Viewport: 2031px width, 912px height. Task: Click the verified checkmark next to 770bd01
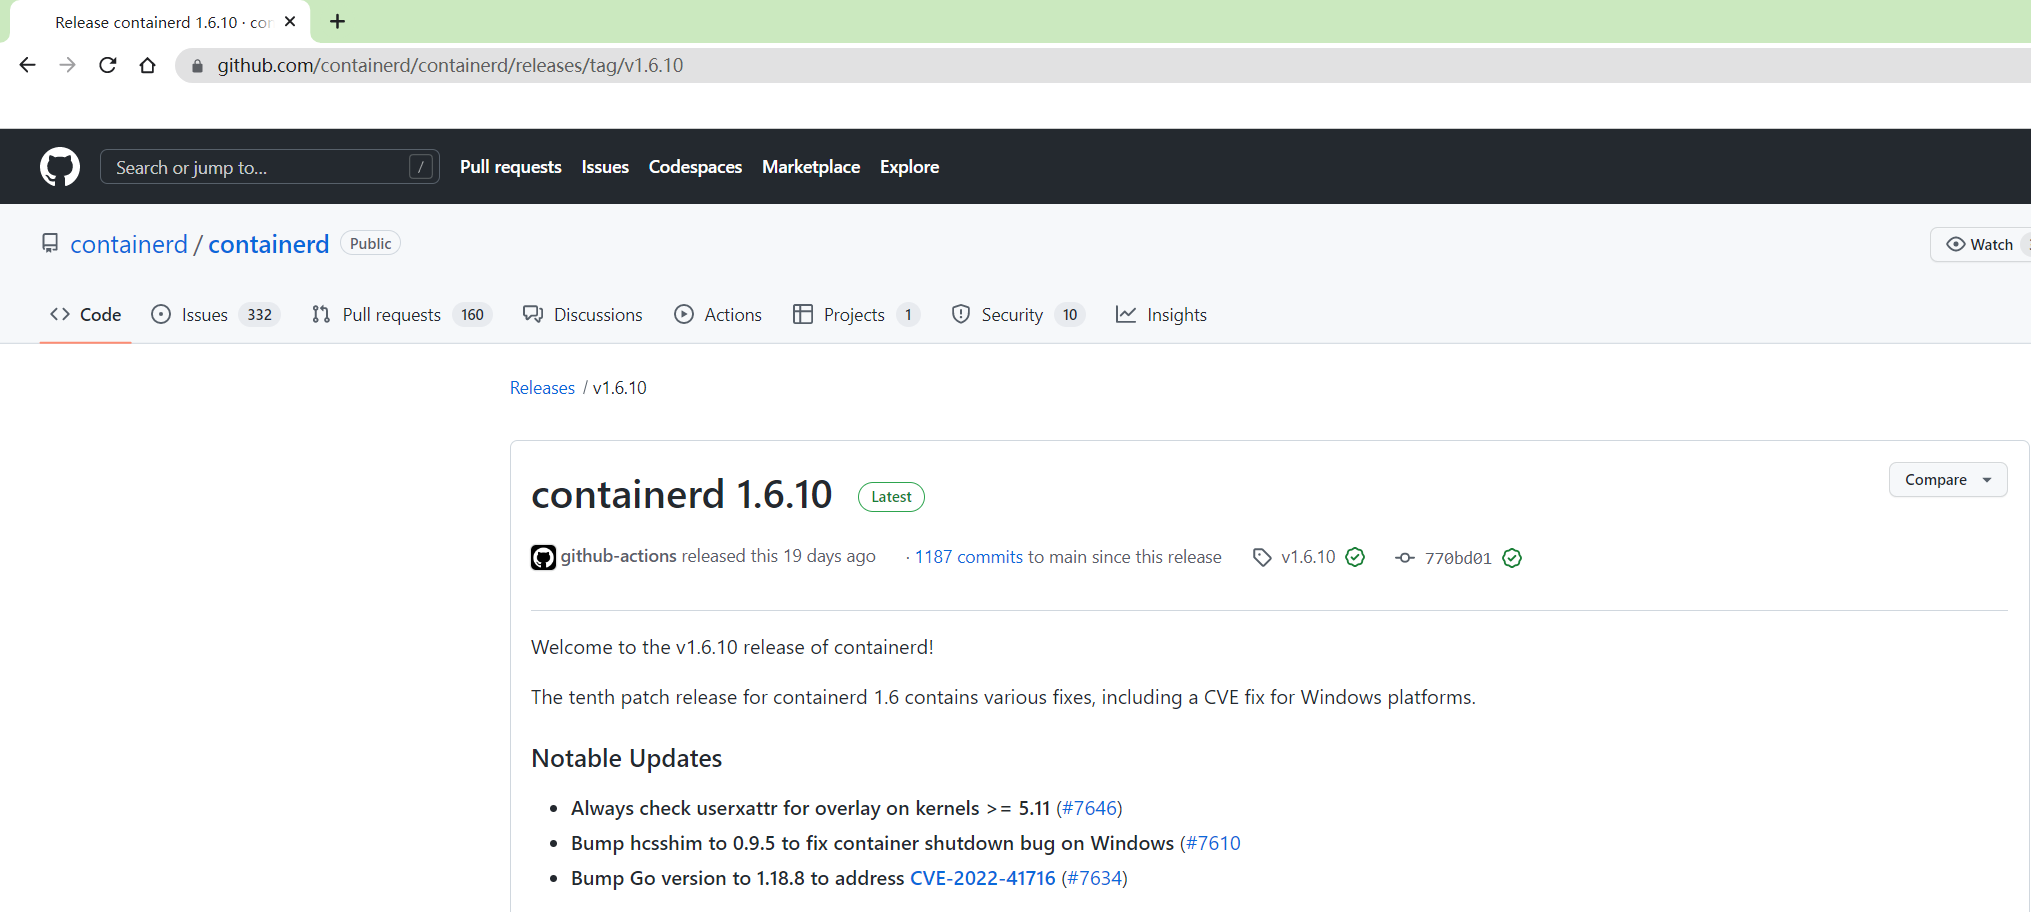coord(1512,558)
